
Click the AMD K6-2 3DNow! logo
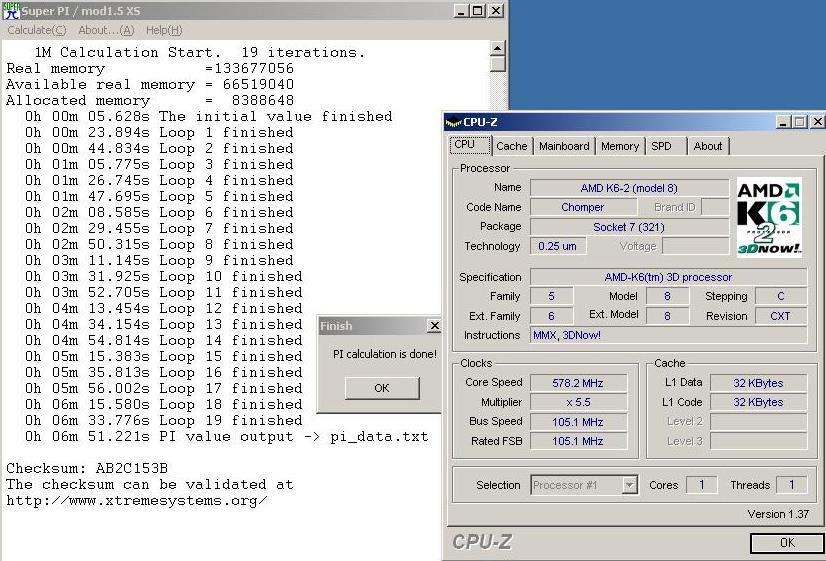(x=769, y=217)
